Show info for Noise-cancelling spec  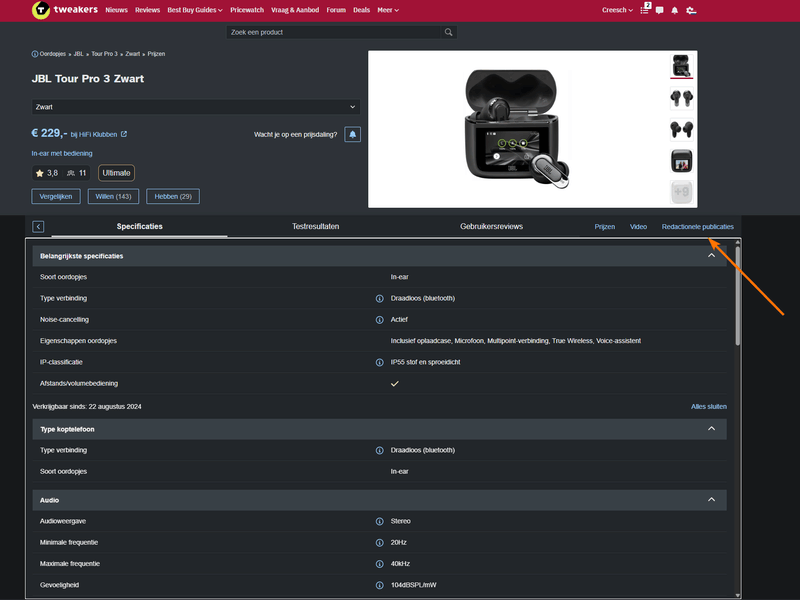click(380, 320)
